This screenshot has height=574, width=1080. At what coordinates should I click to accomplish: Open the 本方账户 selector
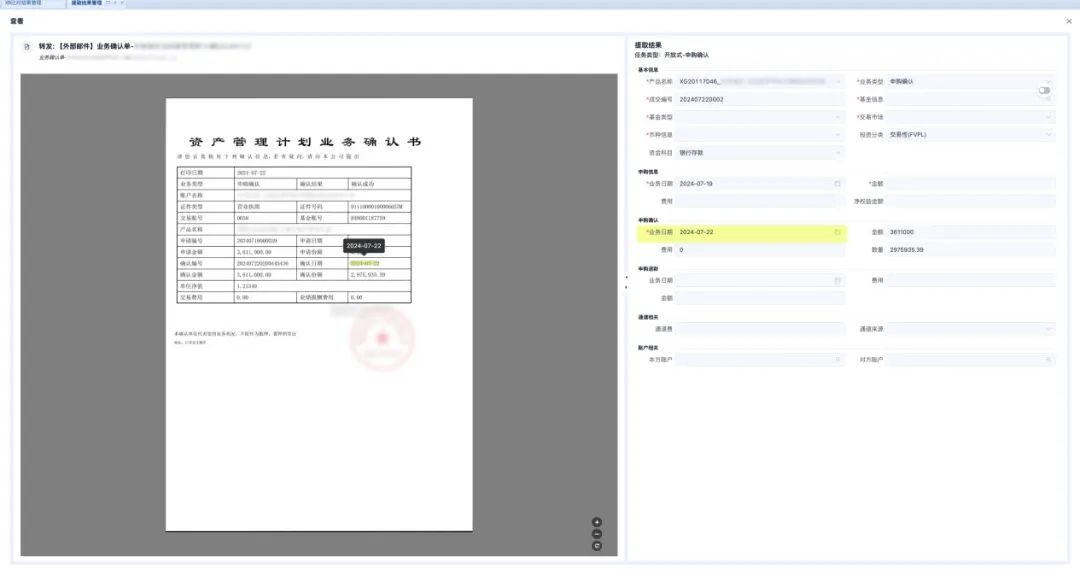coord(760,360)
